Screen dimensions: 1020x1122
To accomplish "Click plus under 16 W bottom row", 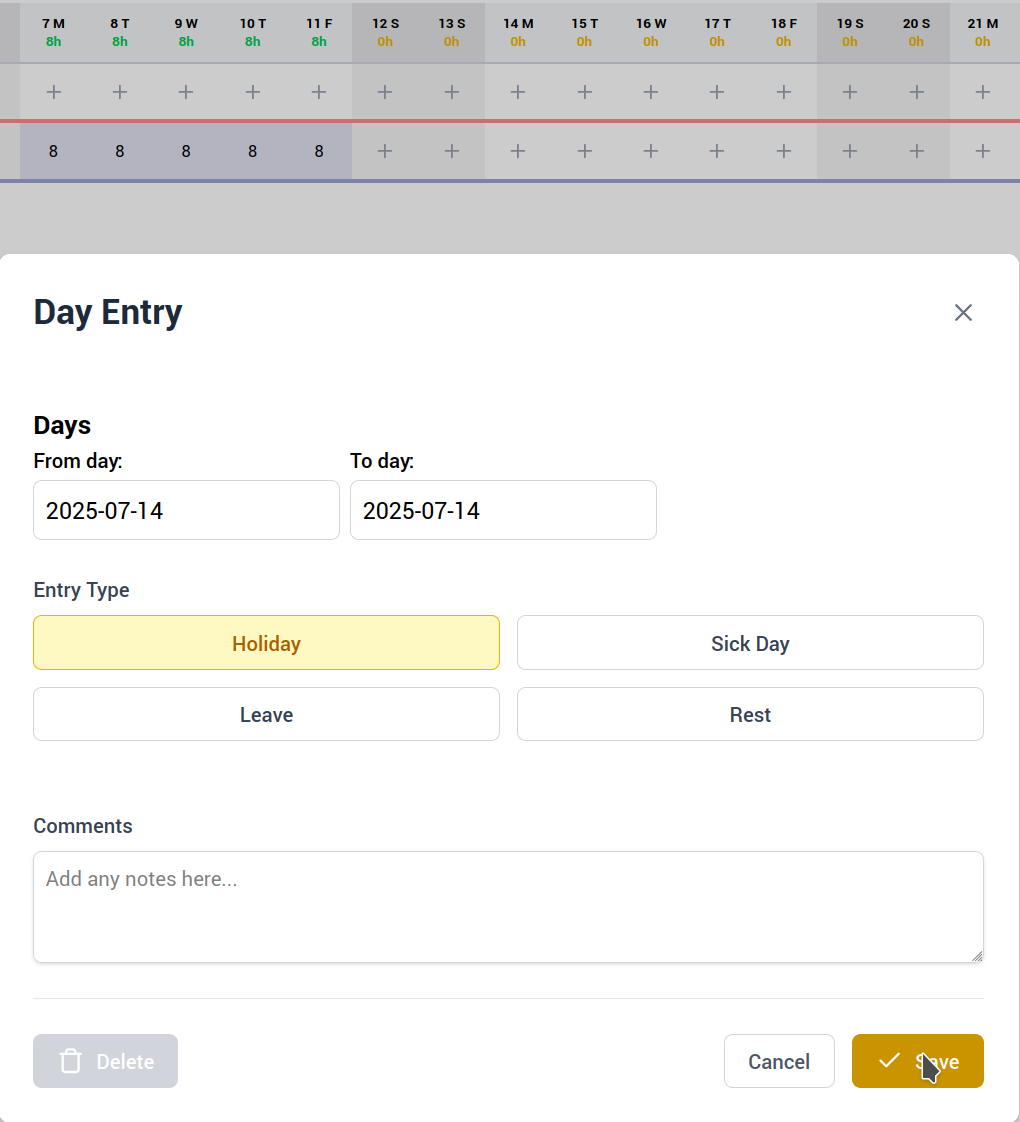I will 651,151.
